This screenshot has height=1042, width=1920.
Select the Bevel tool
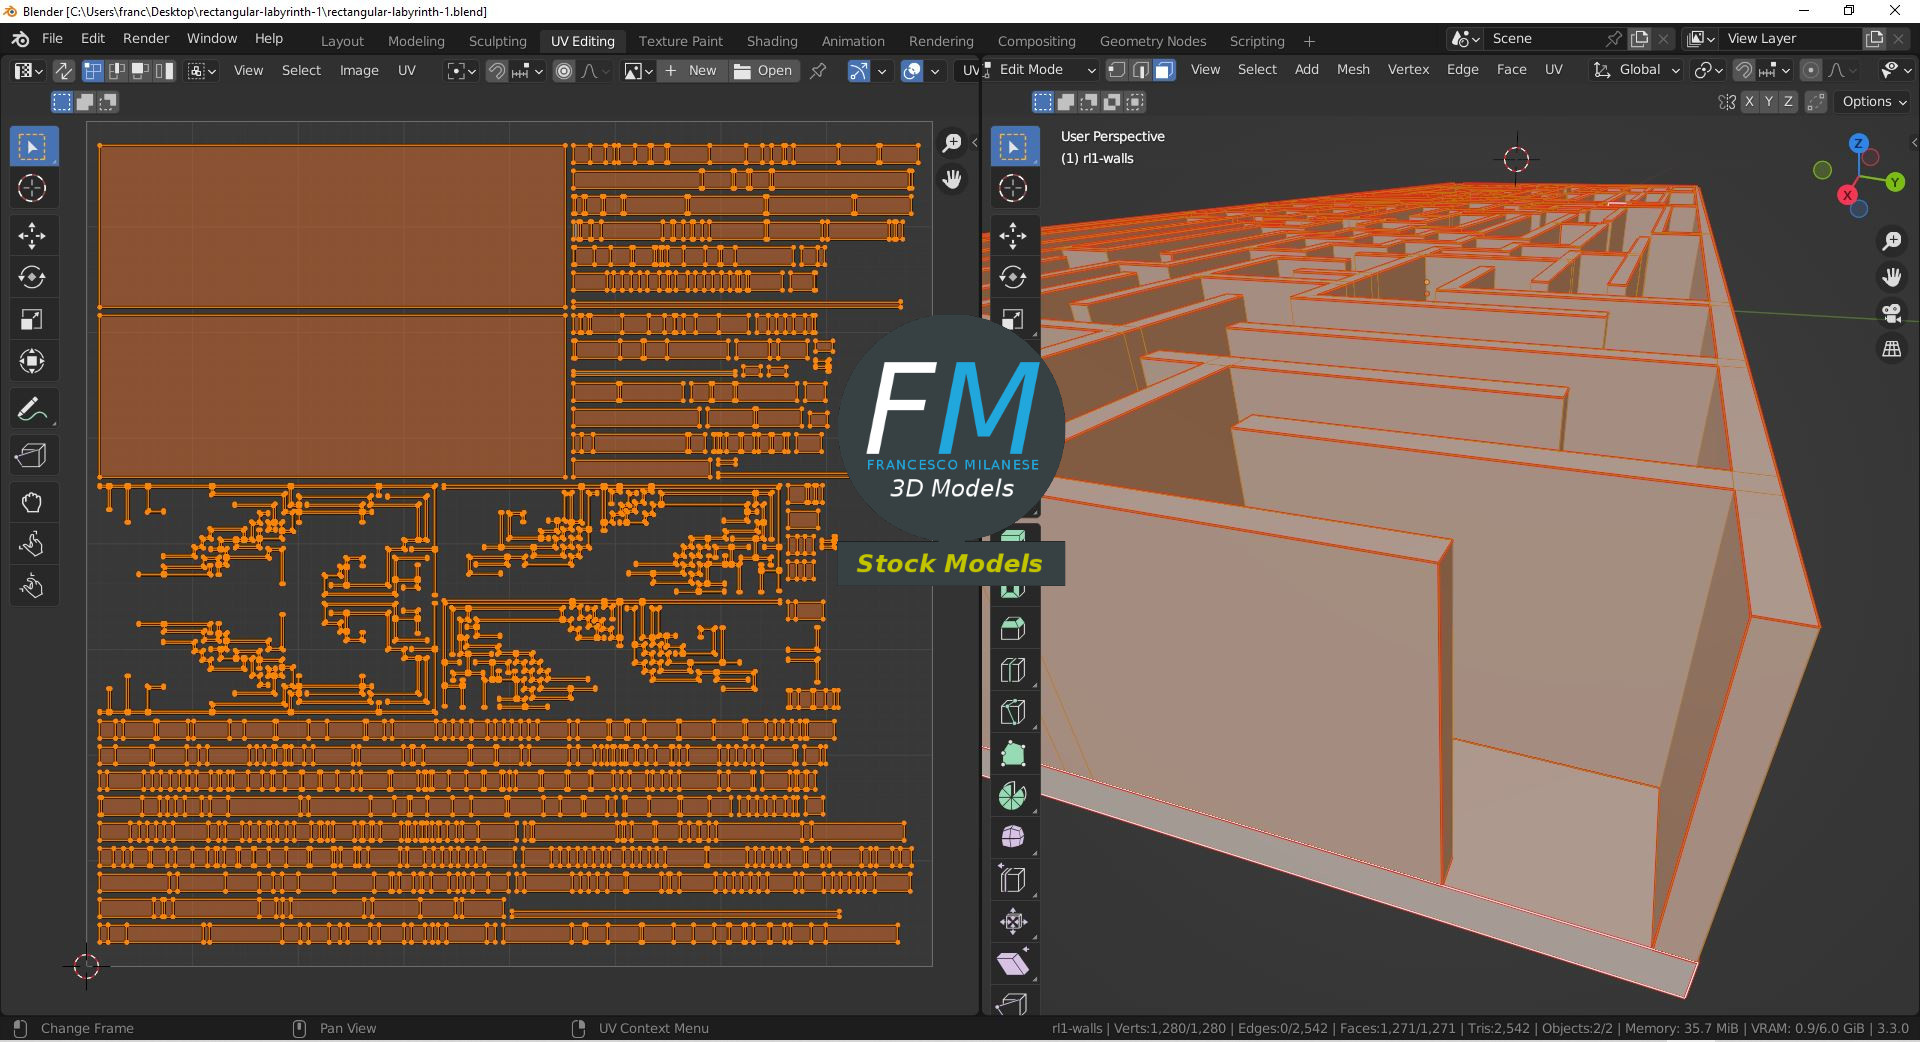[1013, 629]
